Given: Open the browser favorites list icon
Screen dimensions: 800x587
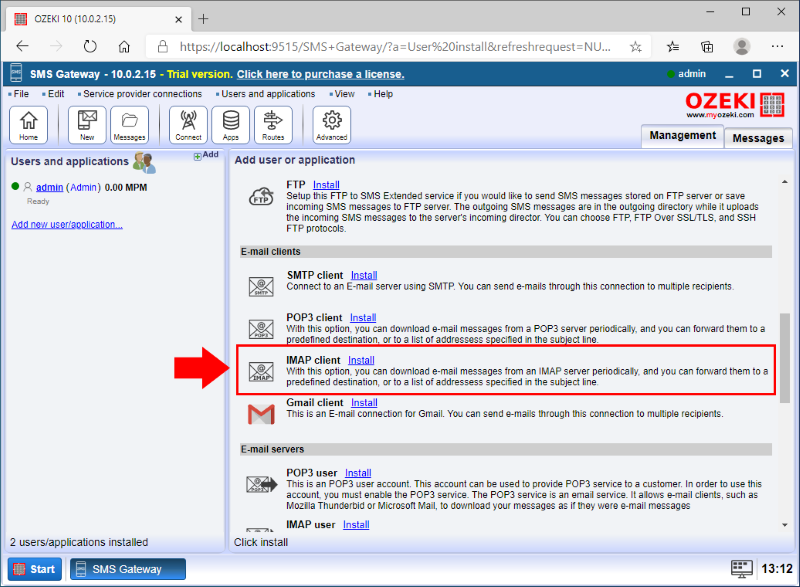Looking at the screenshot, I should pyautogui.click(x=673, y=47).
